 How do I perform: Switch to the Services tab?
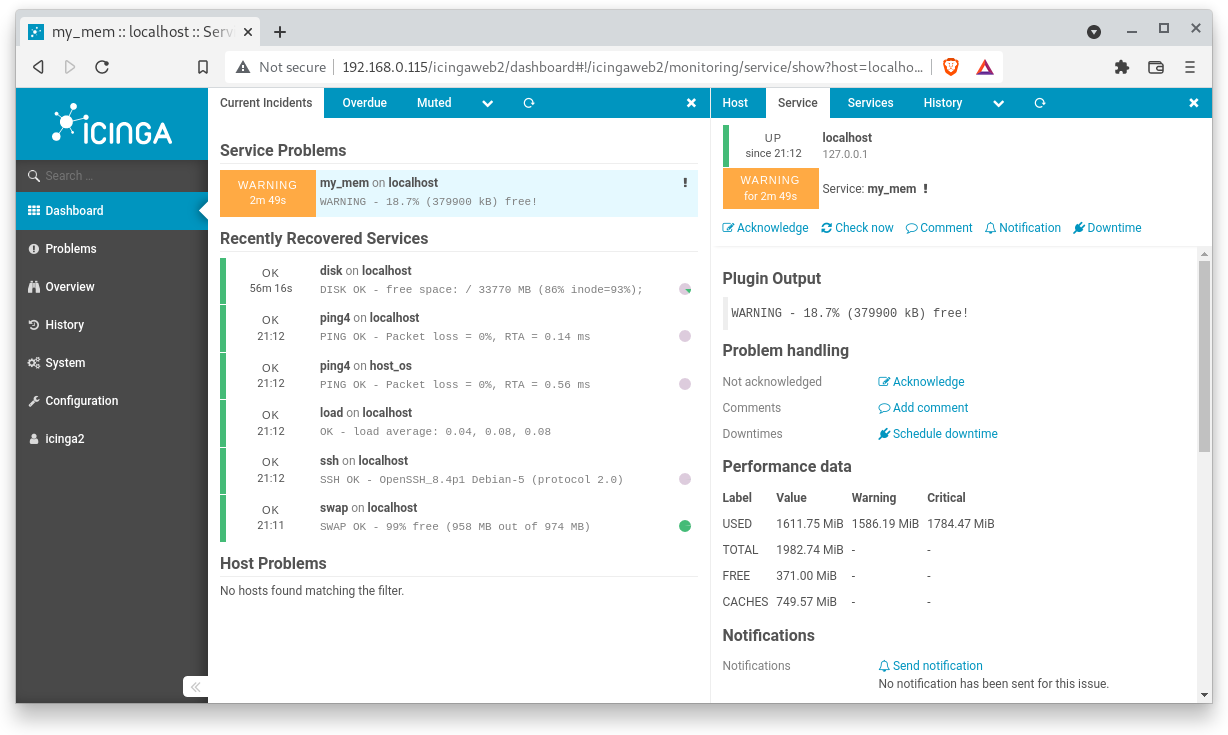[x=869, y=102]
